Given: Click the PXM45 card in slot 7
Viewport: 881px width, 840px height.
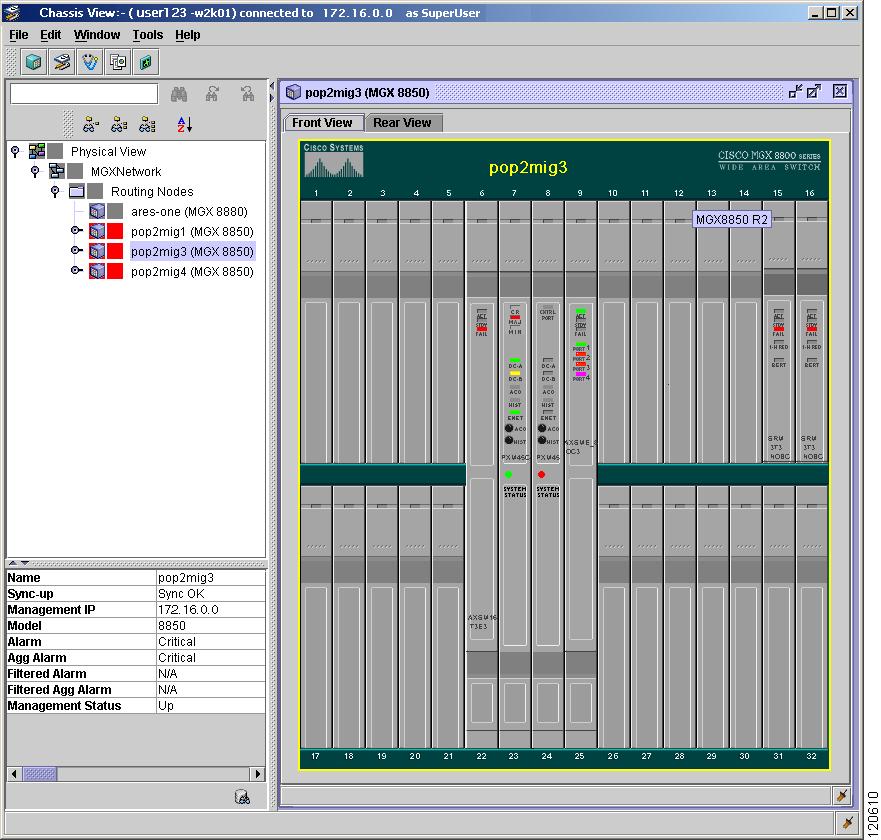Looking at the screenshot, I should [x=515, y=475].
